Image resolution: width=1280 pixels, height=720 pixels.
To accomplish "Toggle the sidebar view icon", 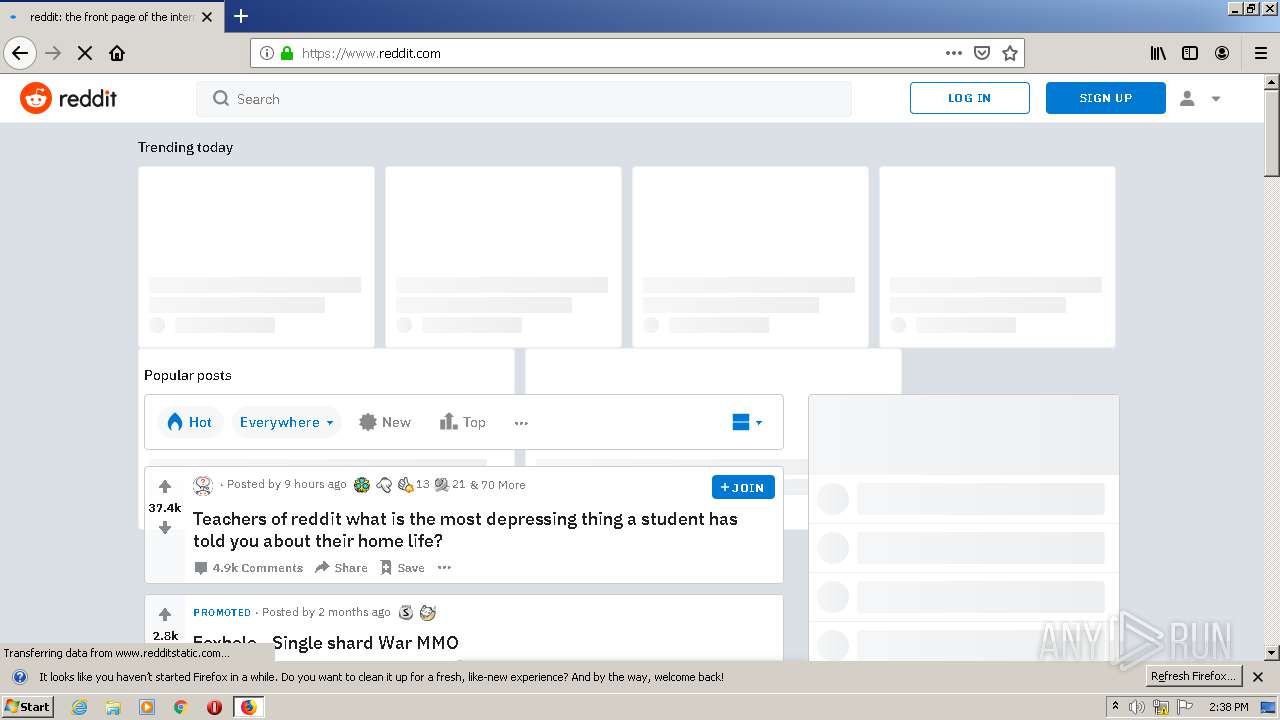I will point(1190,53).
